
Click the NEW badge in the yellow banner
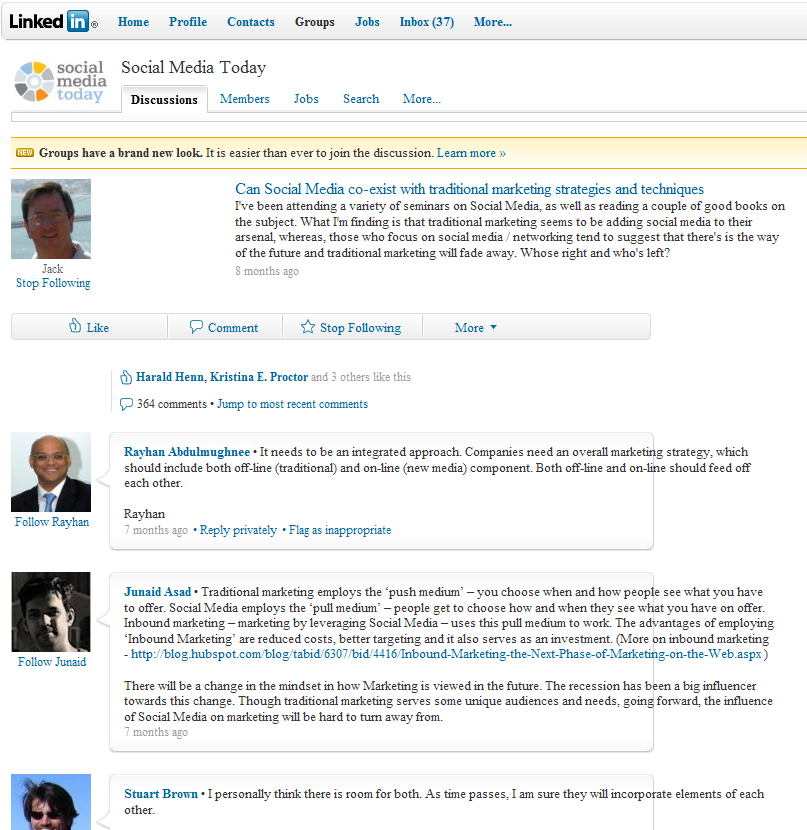point(25,152)
